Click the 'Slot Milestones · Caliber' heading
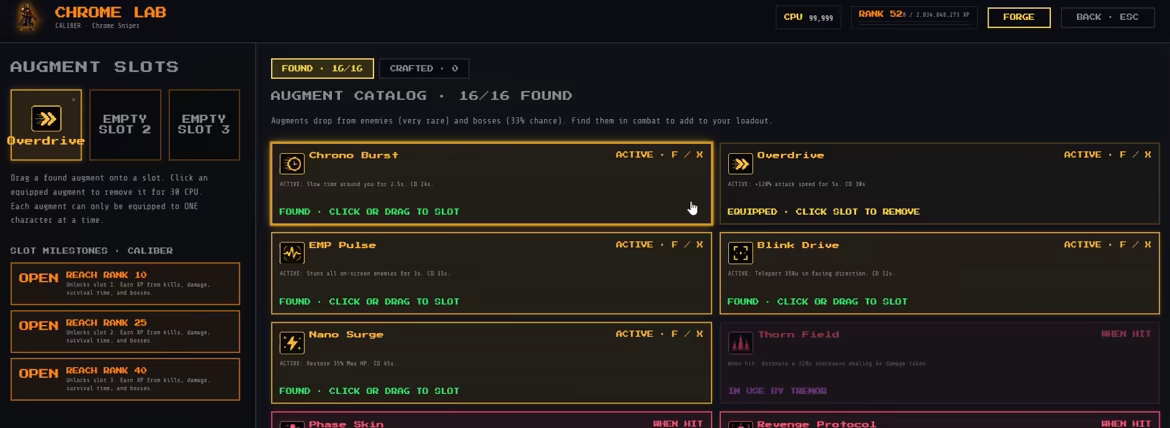The height and width of the screenshot is (428, 1170). (92, 251)
